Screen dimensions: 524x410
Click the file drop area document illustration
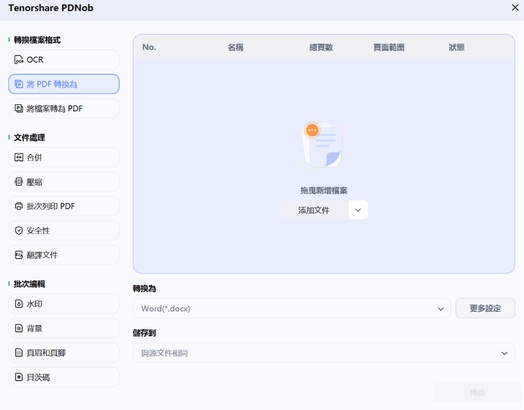point(321,145)
